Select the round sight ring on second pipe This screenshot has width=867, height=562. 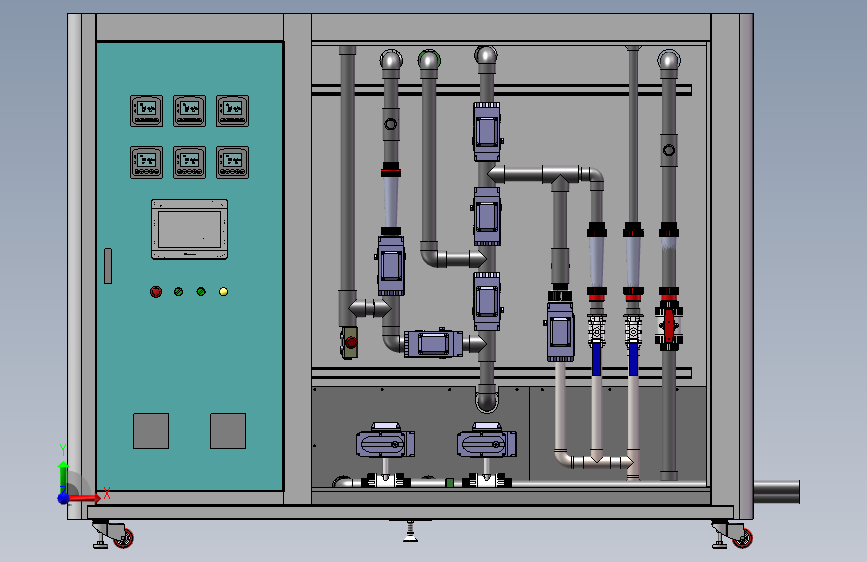[x=390, y=124]
